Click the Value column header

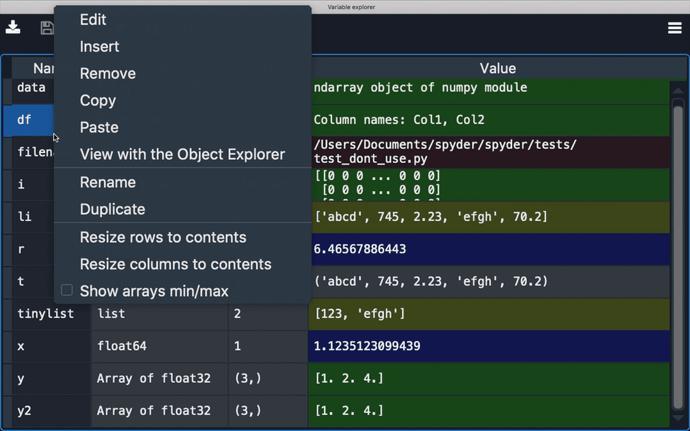tap(497, 68)
